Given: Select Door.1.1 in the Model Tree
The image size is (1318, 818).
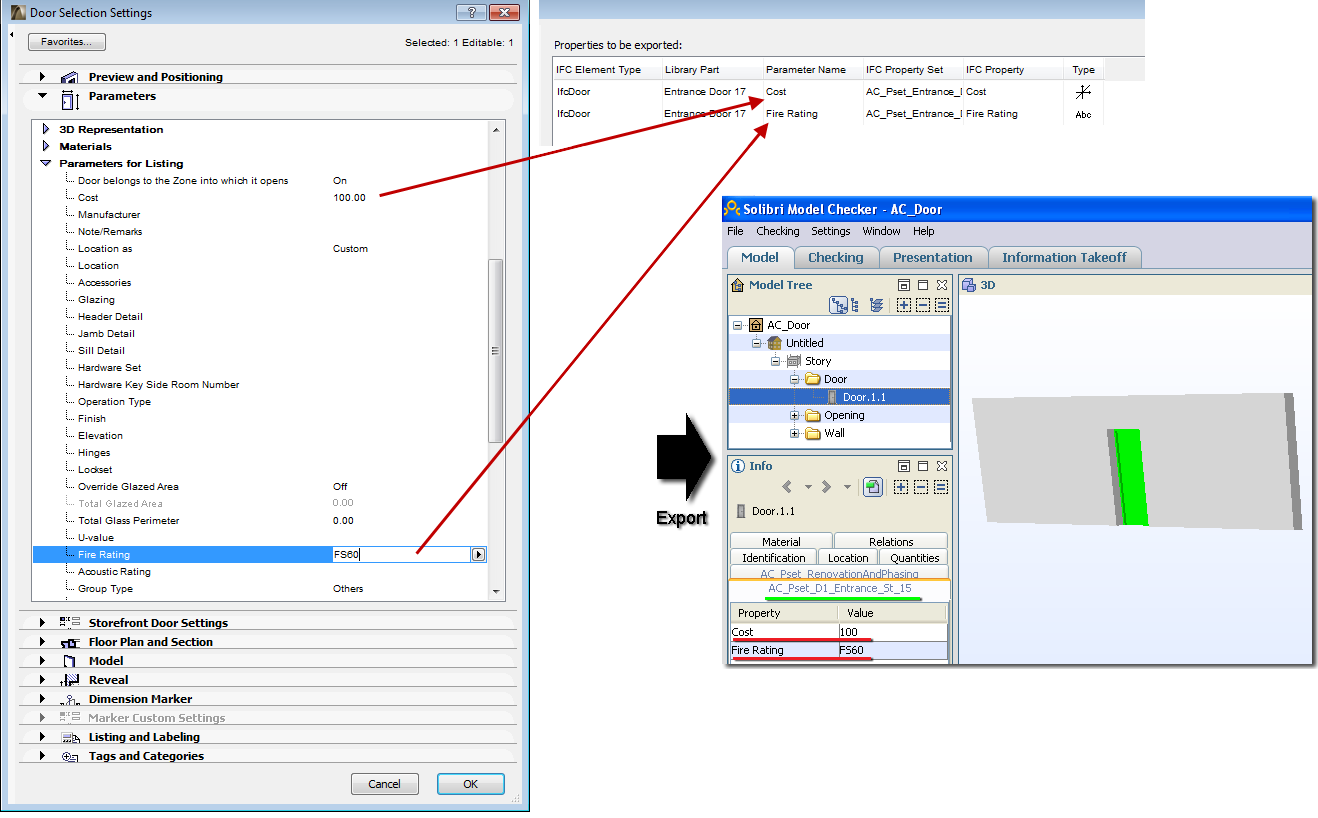Looking at the screenshot, I should pyautogui.click(x=864, y=397).
